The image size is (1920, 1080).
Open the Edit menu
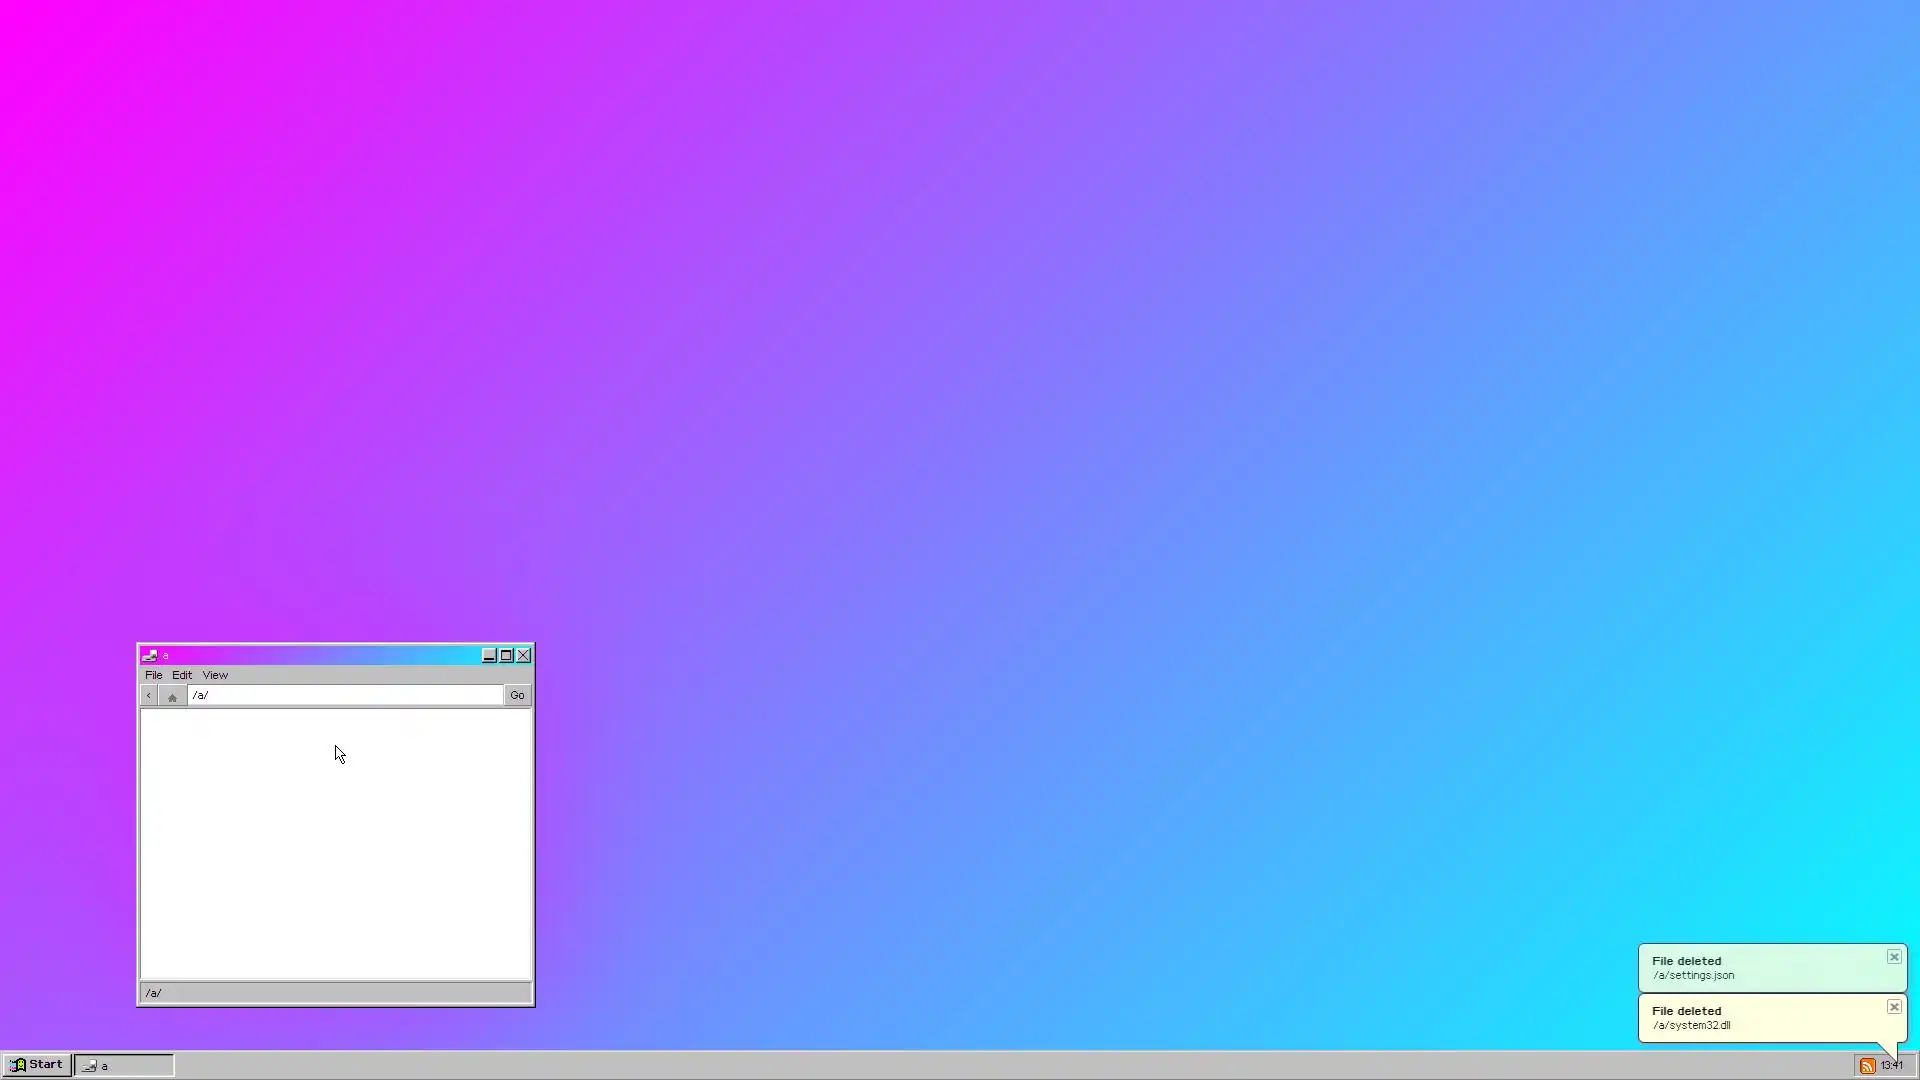[x=181, y=675]
